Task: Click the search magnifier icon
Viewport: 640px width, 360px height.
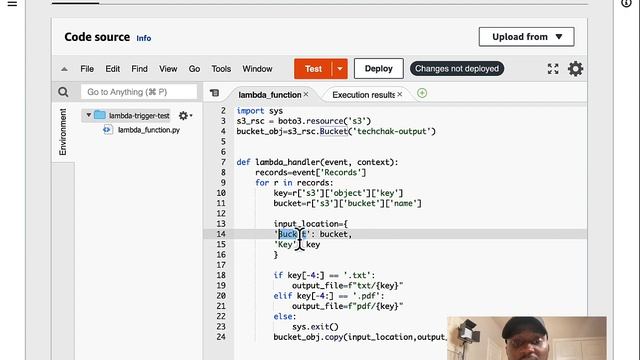Action: [x=63, y=92]
